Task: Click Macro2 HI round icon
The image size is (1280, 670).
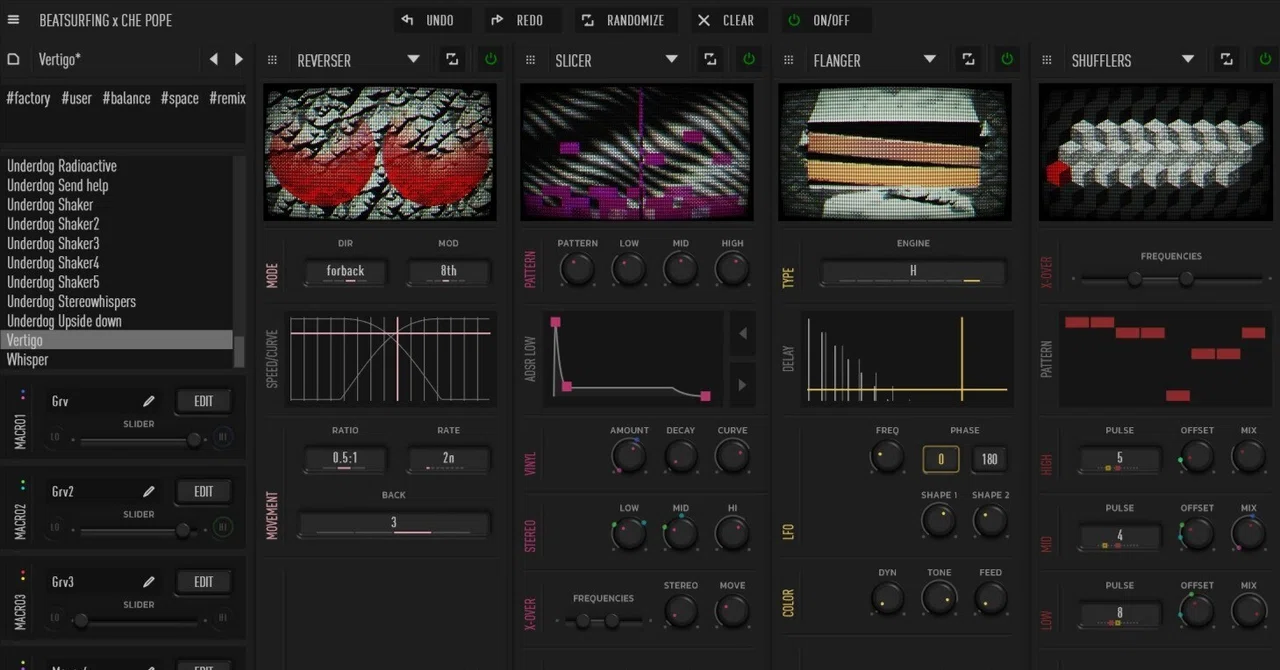Action: [223, 527]
